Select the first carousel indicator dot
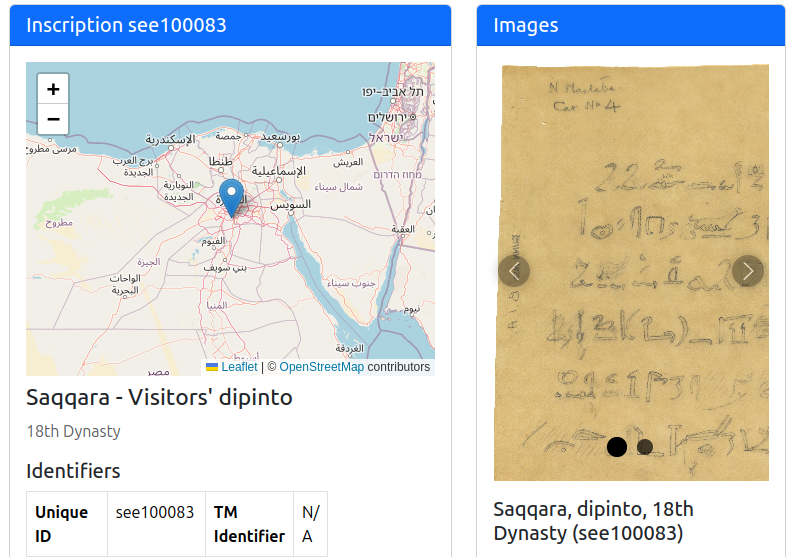 point(617,447)
